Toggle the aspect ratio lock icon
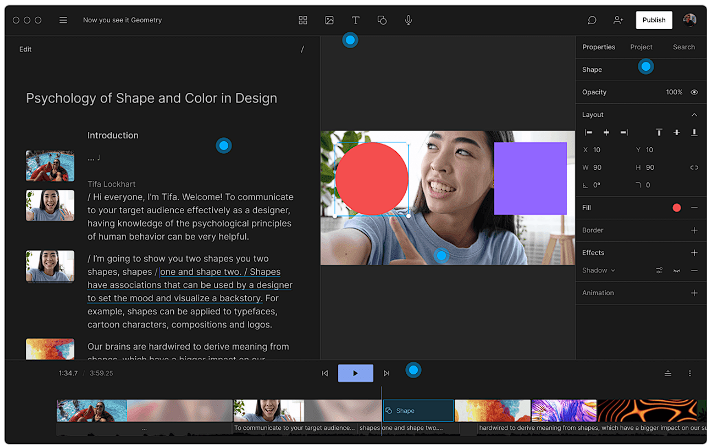The height and width of the screenshot is (448, 711). (694, 167)
